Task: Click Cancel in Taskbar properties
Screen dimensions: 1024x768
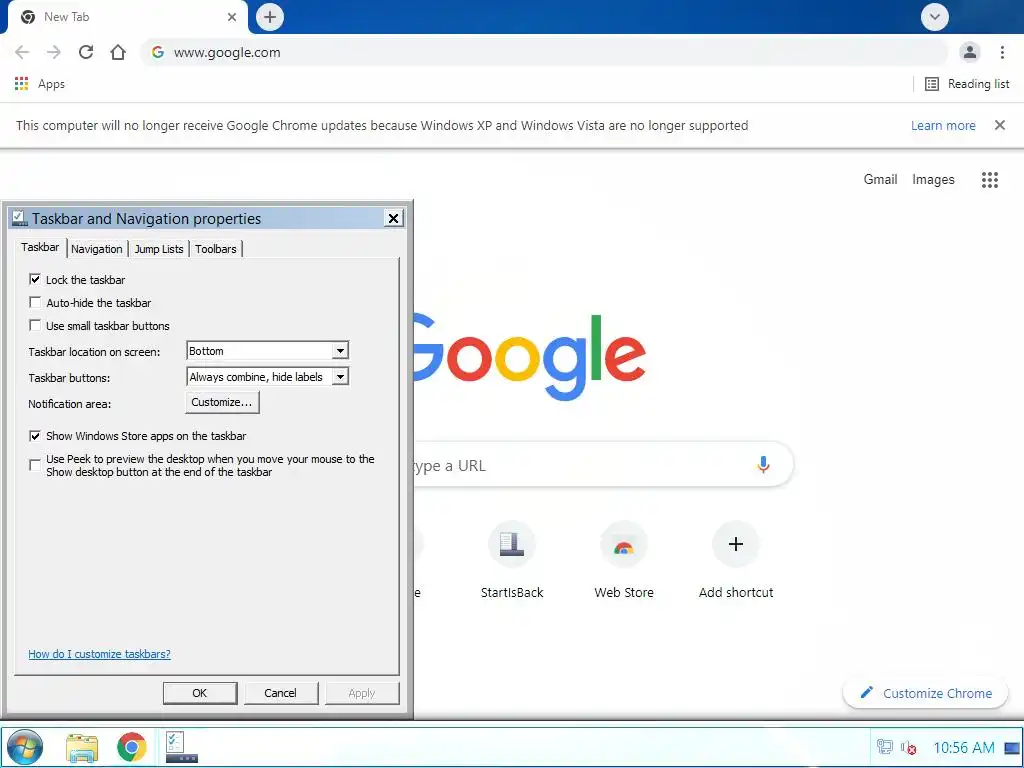Action: pyautogui.click(x=280, y=693)
